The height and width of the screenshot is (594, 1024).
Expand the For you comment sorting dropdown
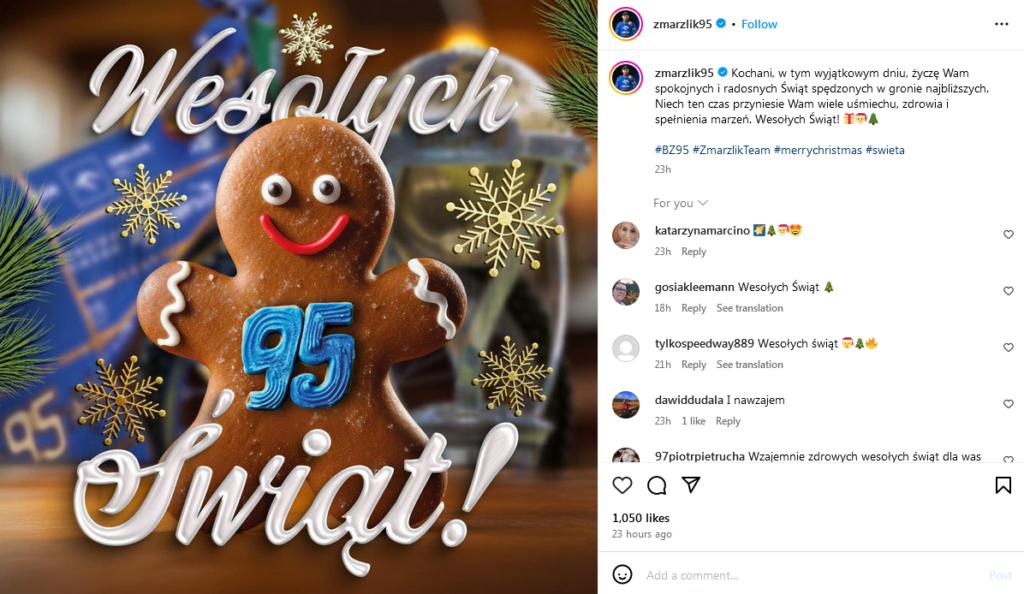click(680, 203)
